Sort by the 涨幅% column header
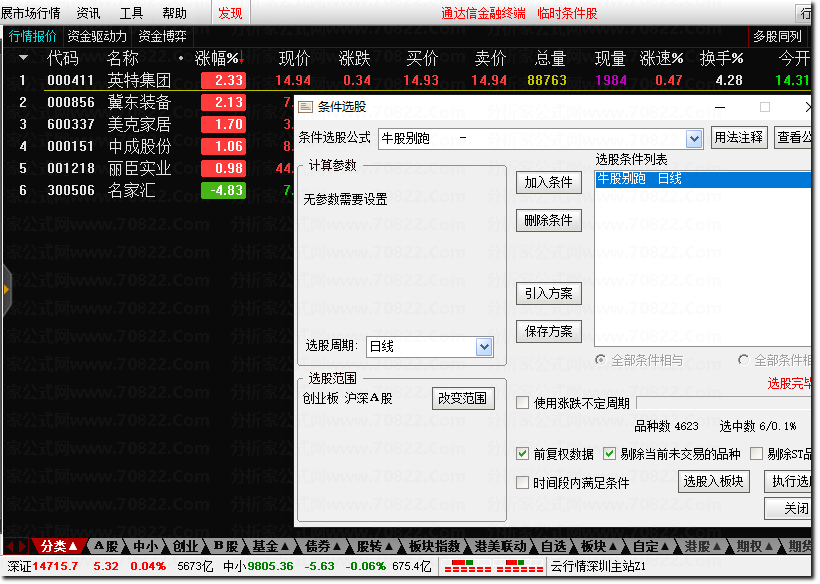The width and height of the screenshot is (820, 584). coord(219,58)
